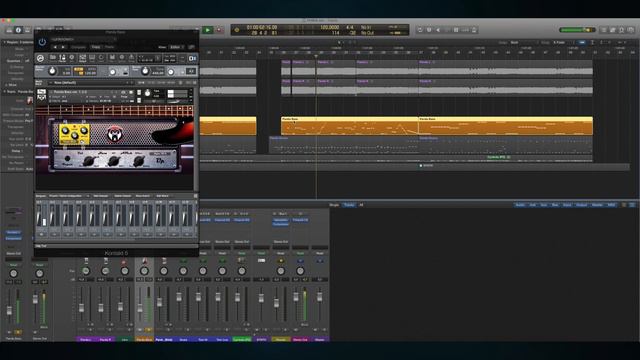The image size is (640, 360).
Task: Toggle Cycle mode icon right of LCD
Action: click(420, 30)
